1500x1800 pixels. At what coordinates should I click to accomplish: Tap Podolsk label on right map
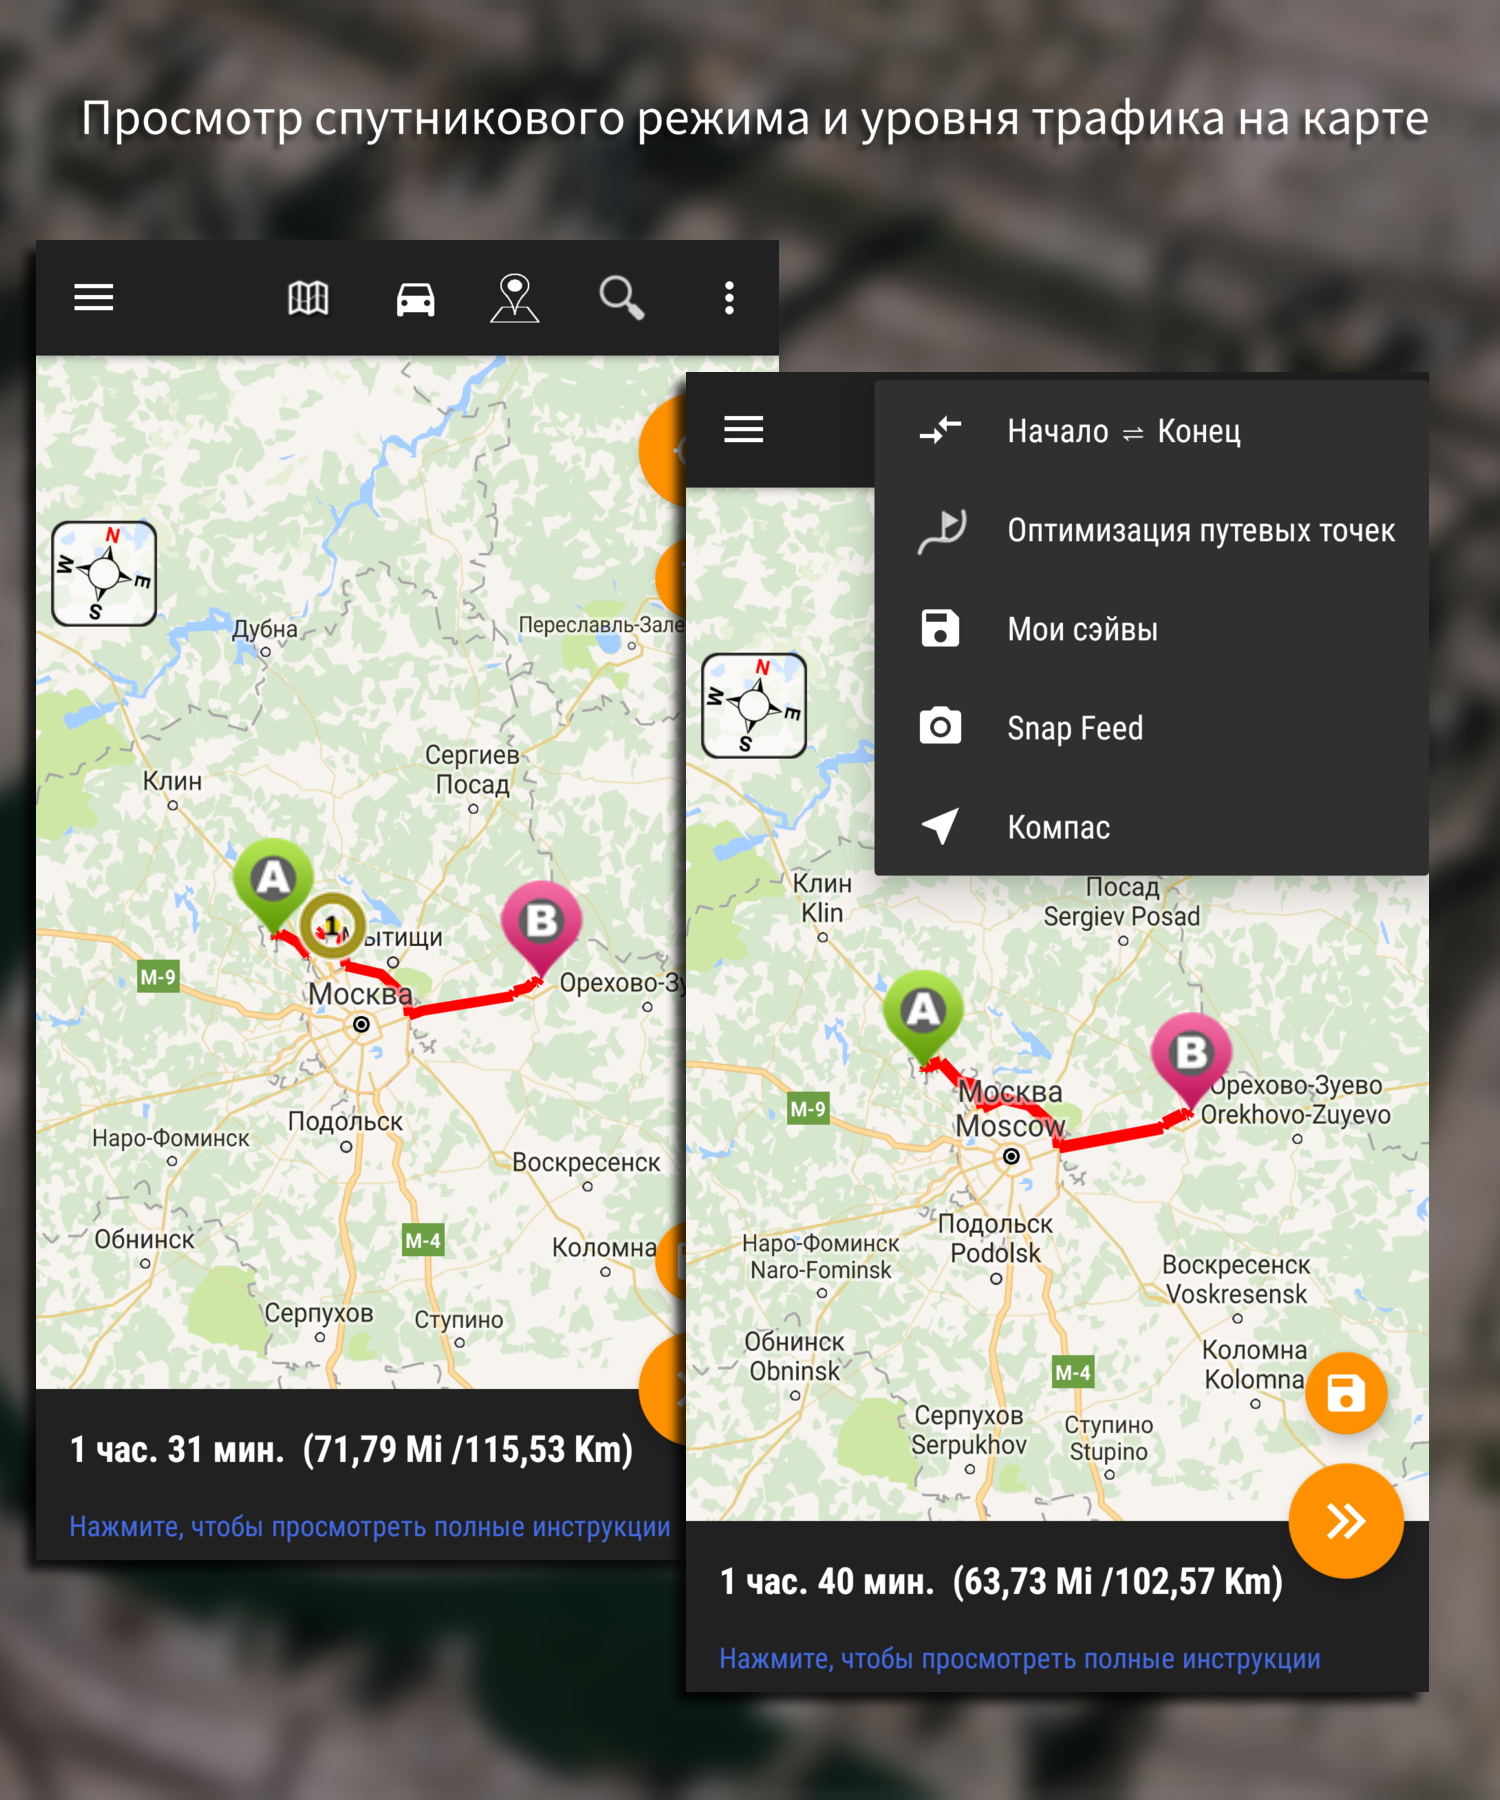click(995, 1254)
